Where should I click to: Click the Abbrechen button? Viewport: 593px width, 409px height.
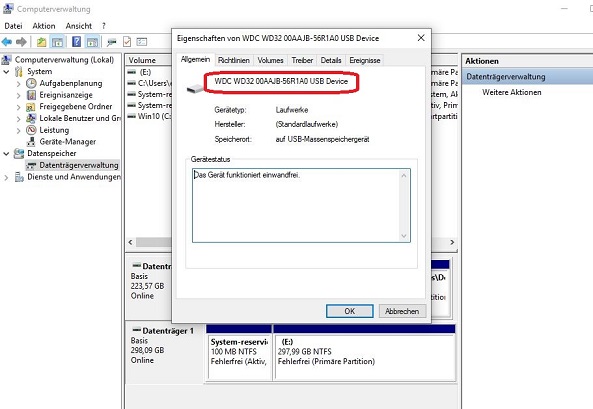point(402,311)
